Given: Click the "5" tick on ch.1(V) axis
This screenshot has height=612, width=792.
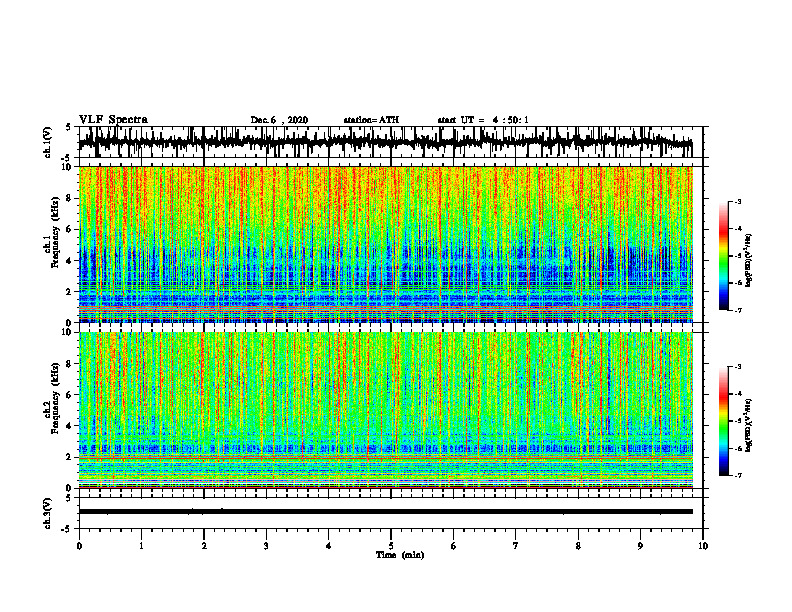Looking at the screenshot, I should coord(68,128).
